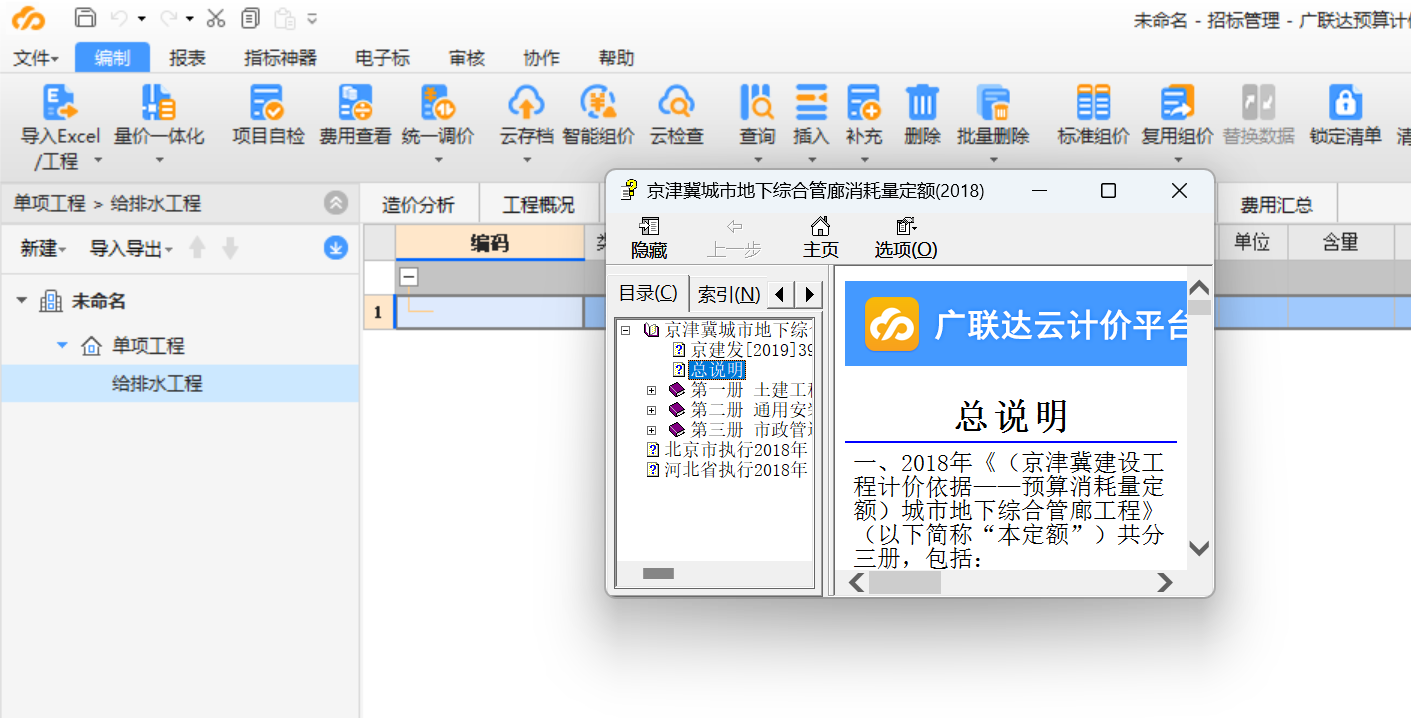This screenshot has height=718, width=1411.
Task: Open 选项(O) in the help window
Action: tap(906, 238)
